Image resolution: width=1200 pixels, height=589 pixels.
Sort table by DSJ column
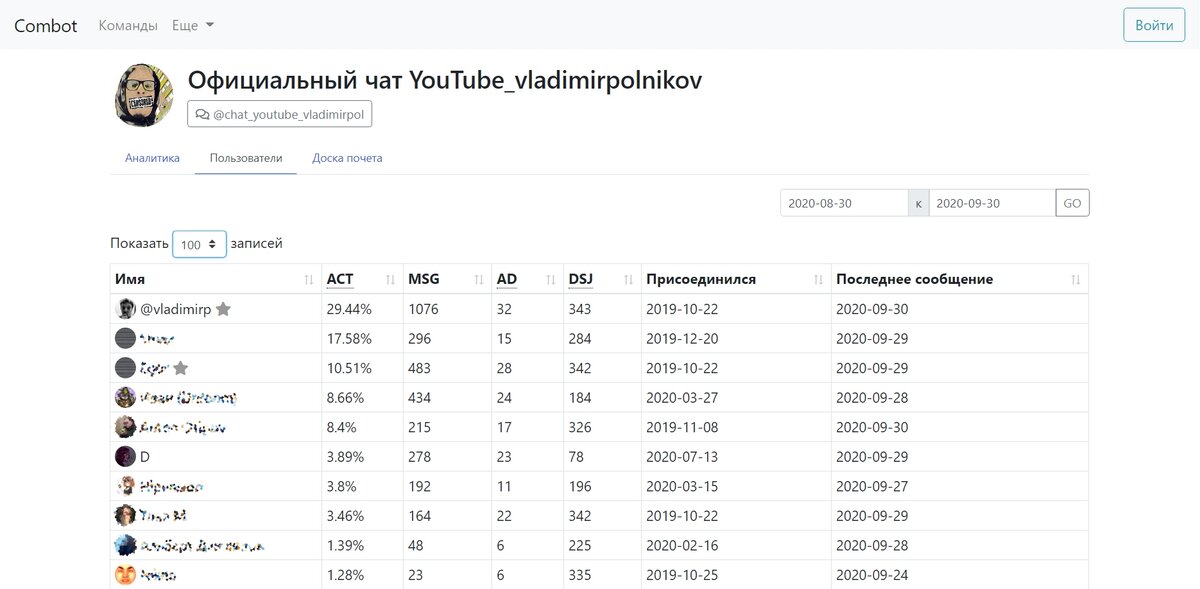pyautogui.click(x=602, y=279)
